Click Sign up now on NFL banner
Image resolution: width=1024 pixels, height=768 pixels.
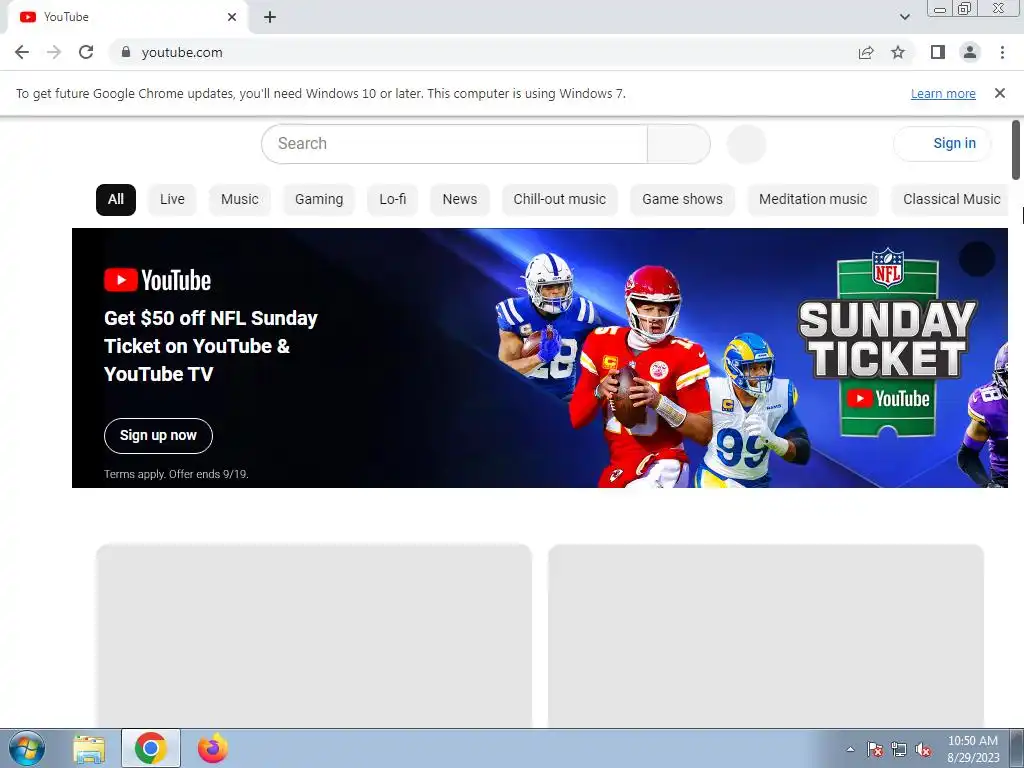158,436
